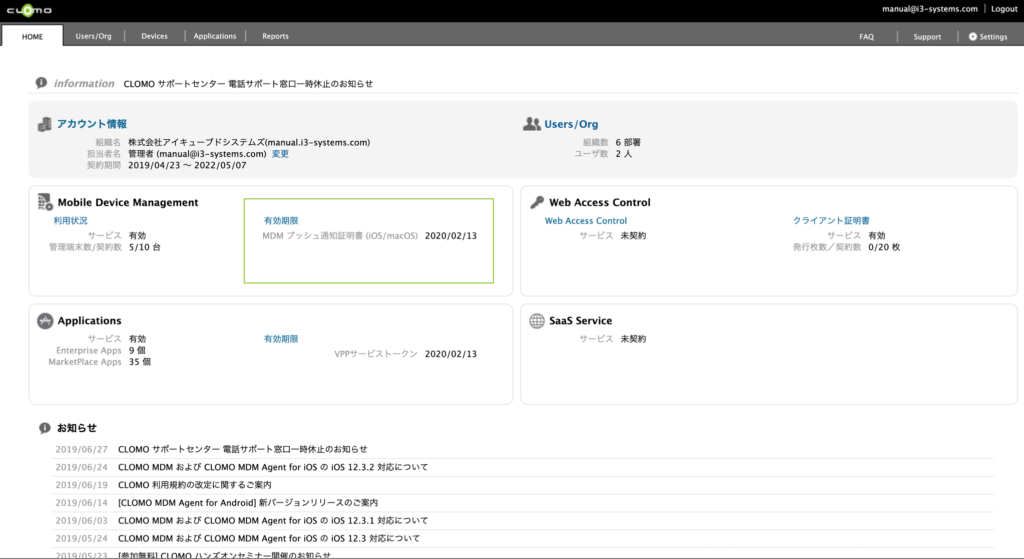The height and width of the screenshot is (559, 1024).
Task: Open the 有効期限 link in MDM panel
Action: [281, 221]
